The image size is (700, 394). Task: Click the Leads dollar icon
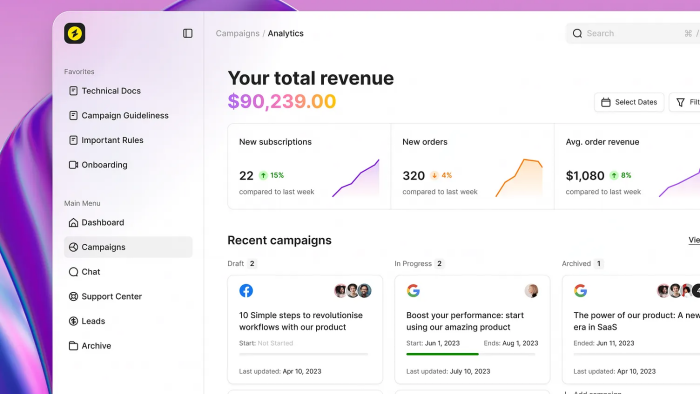pyautogui.click(x=73, y=321)
